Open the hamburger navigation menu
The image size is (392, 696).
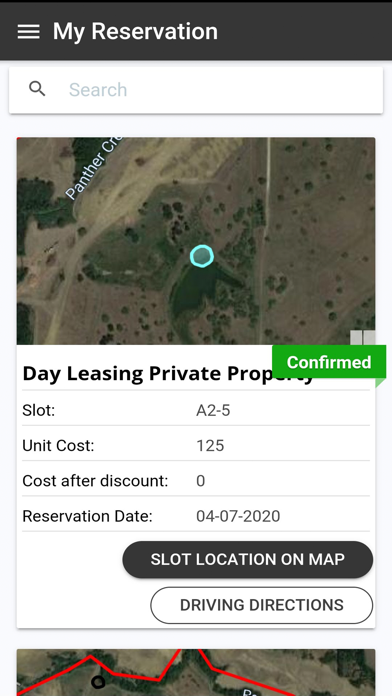pos(28,32)
